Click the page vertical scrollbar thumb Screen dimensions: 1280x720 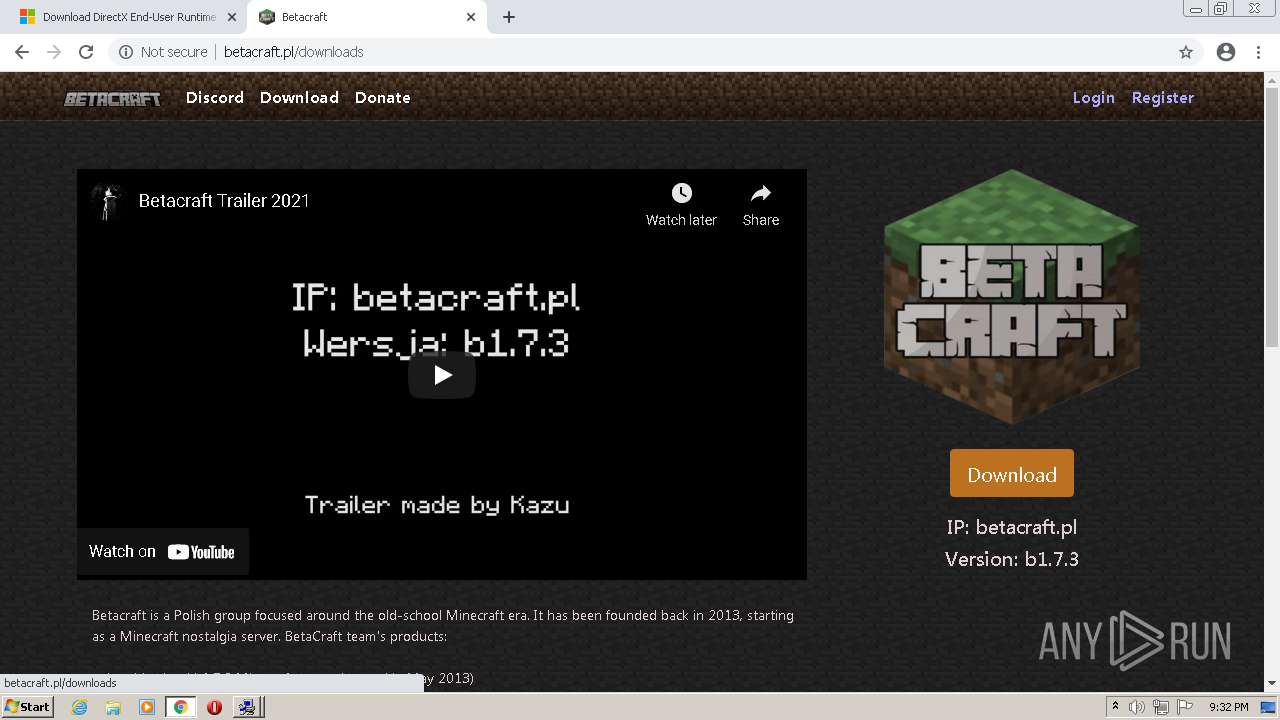point(1272,216)
